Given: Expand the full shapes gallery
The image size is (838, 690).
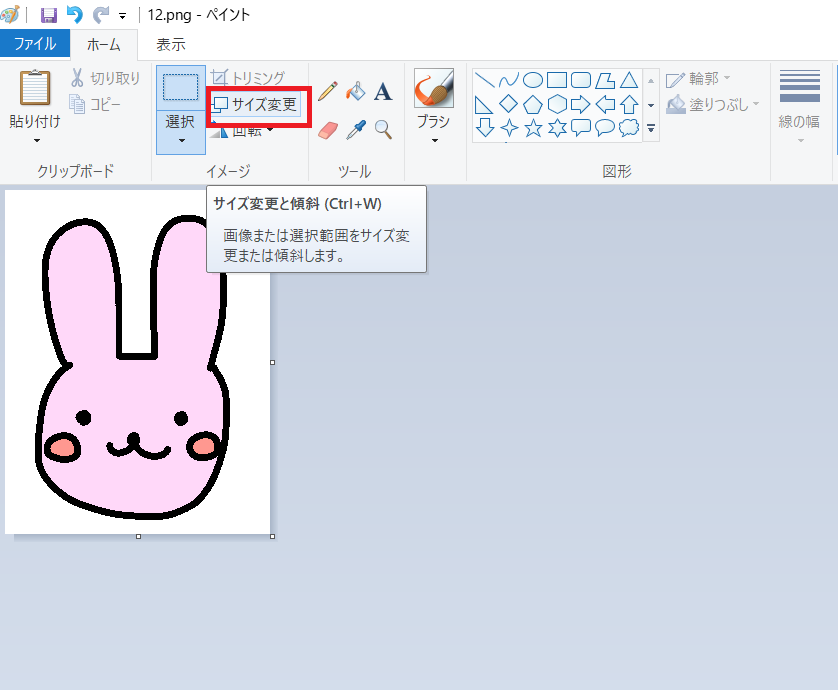Looking at the screenshot, I should tap(651, 129).
